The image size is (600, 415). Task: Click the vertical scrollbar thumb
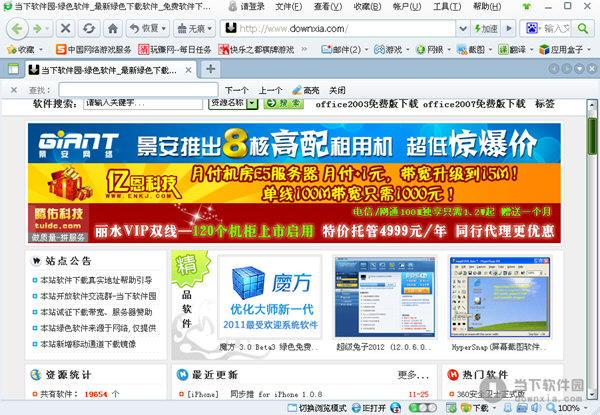[x=592, y=137]
